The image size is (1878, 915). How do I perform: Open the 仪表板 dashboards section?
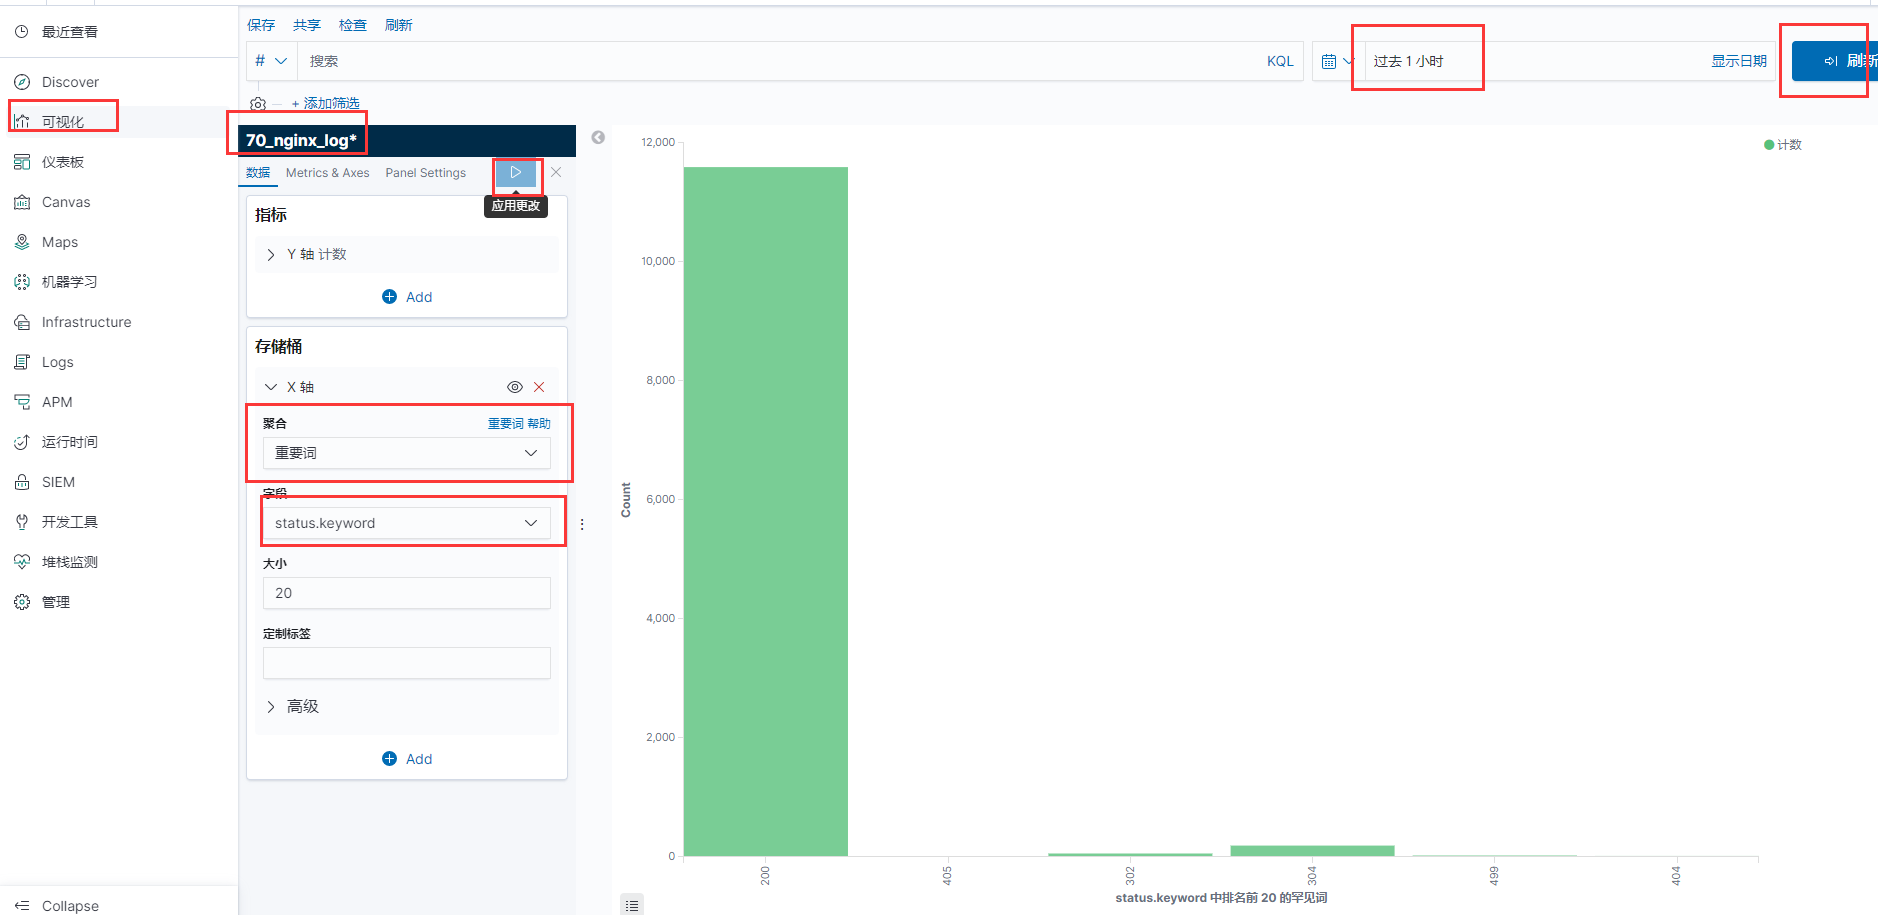(x=68, y=161)
